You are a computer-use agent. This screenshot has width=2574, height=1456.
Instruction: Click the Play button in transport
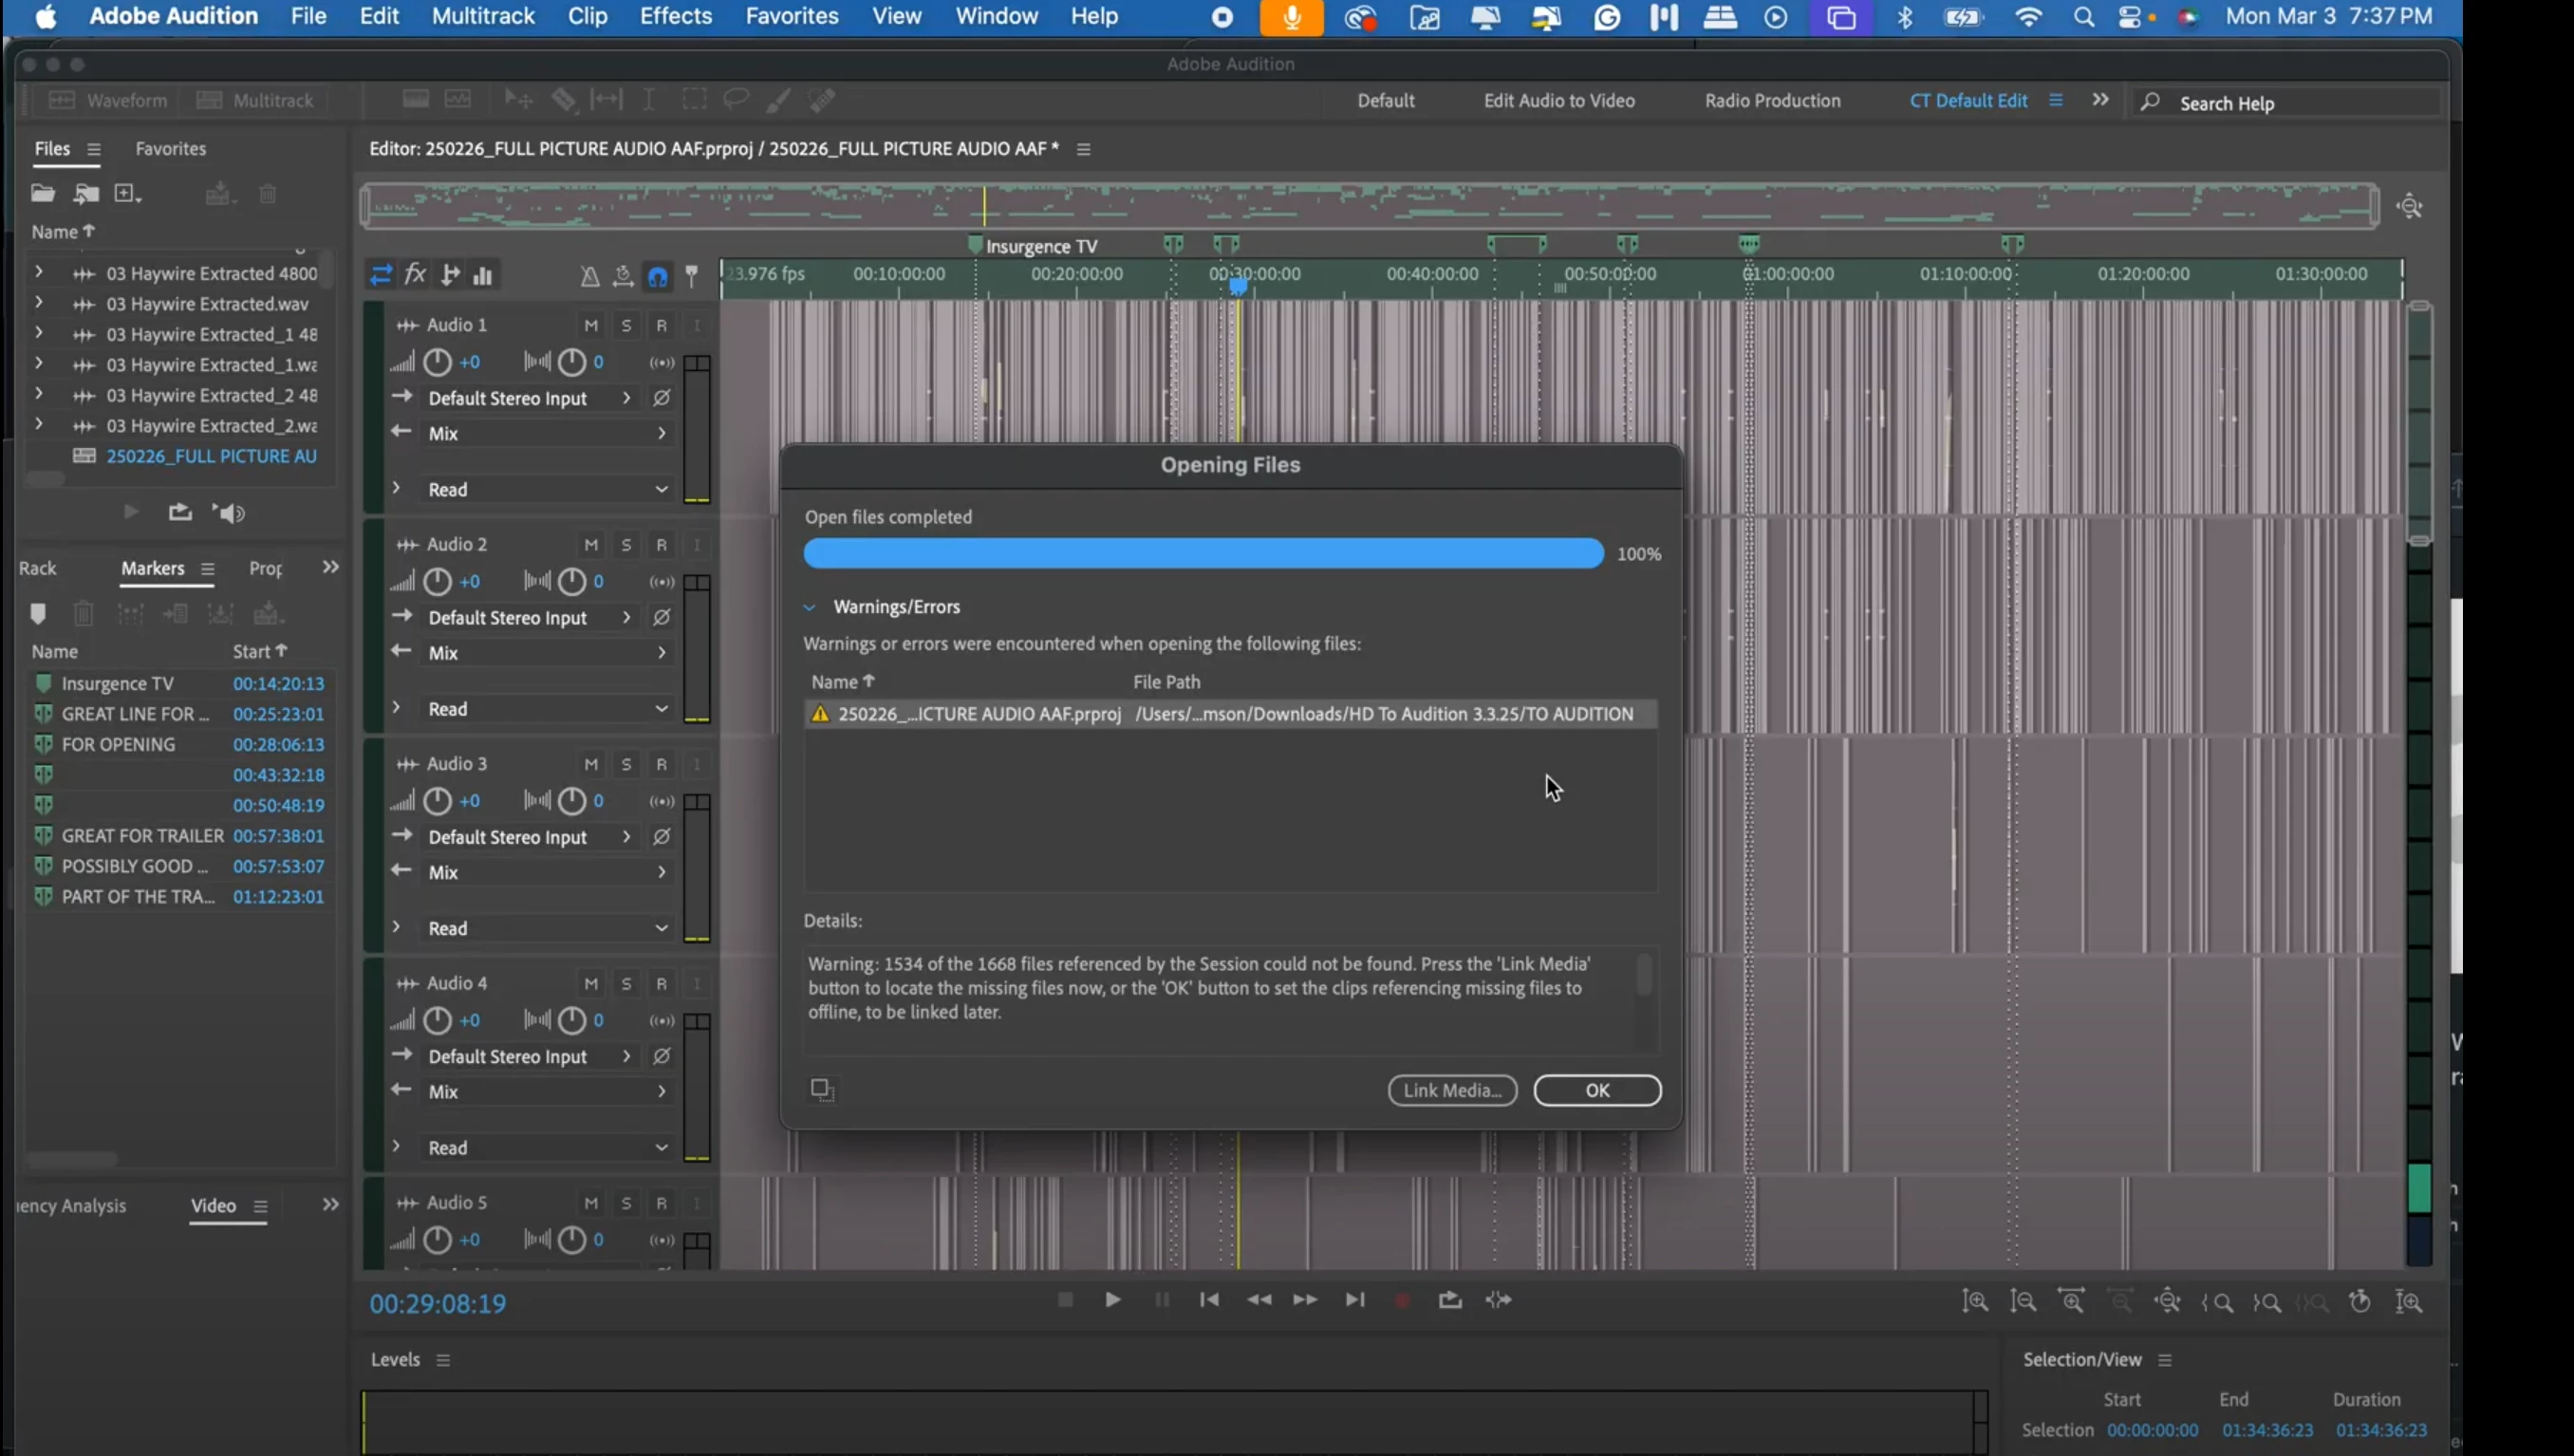click(1112, 1300)
